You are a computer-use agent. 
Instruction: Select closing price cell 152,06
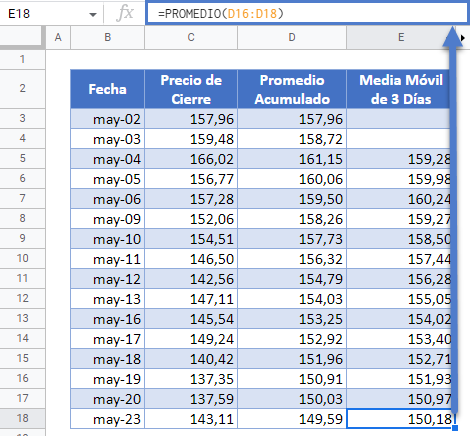point(191,219)
